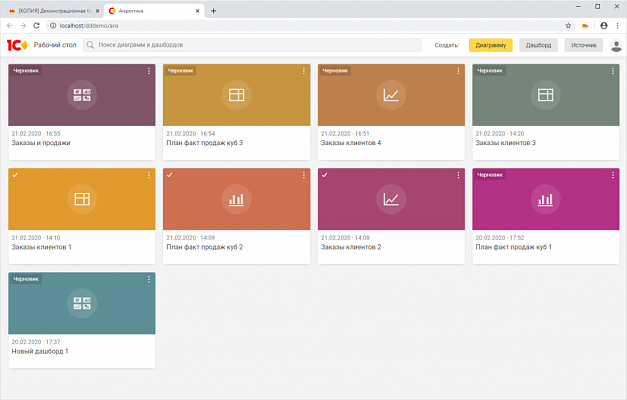Click the magenta План факт продаж куб 1 thumbnail
Image resolution: width=627 pixels, height=400 pixels.
click(x=545, y=199)
